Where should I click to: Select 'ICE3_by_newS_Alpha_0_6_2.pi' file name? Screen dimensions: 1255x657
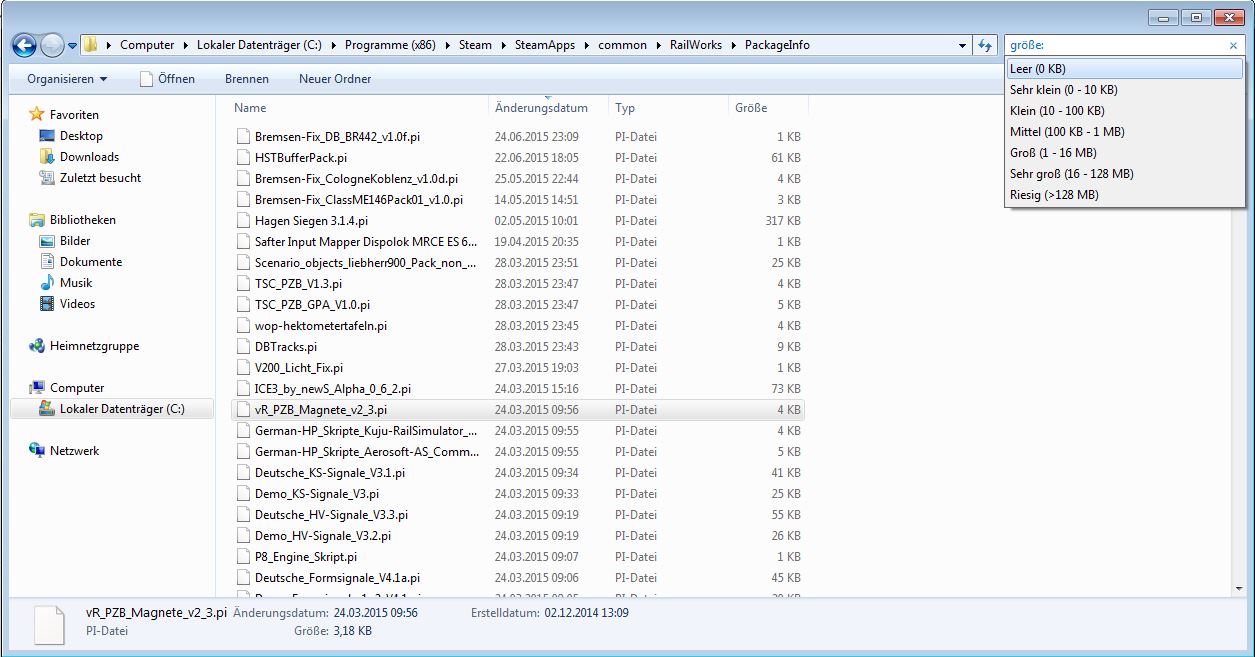333,389
